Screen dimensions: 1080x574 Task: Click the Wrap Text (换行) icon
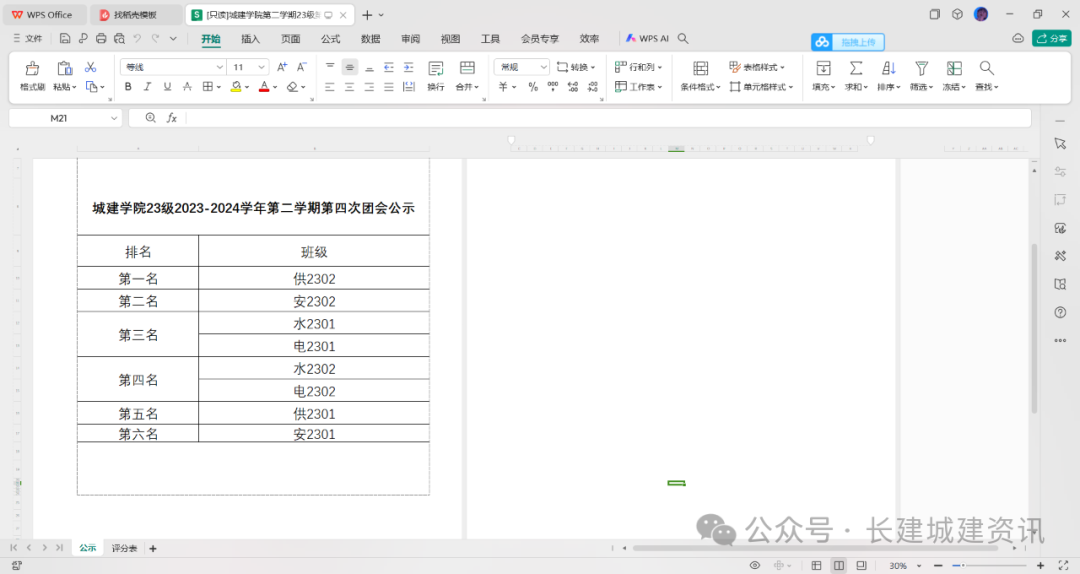pyautogui.click(x=435, y=68)
